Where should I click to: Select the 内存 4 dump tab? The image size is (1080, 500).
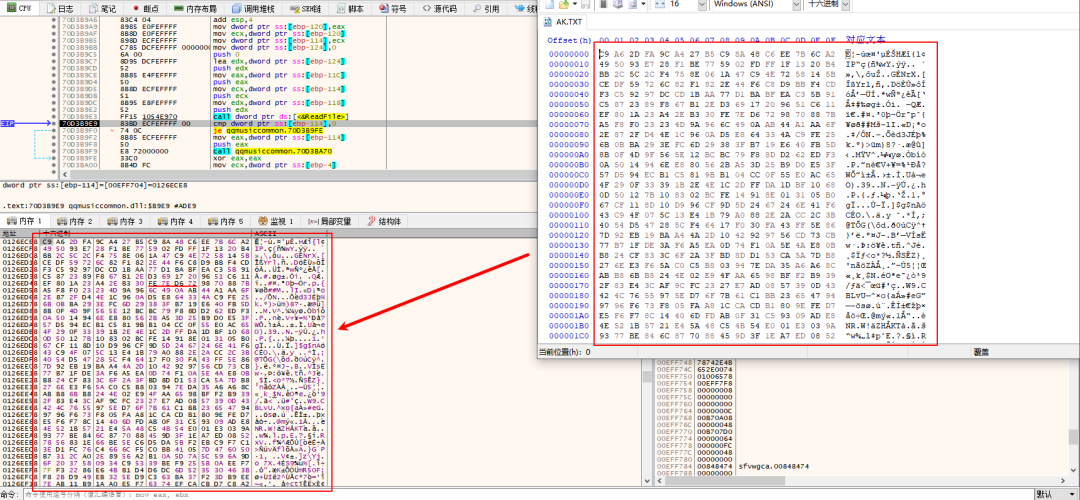pos(177,221)
